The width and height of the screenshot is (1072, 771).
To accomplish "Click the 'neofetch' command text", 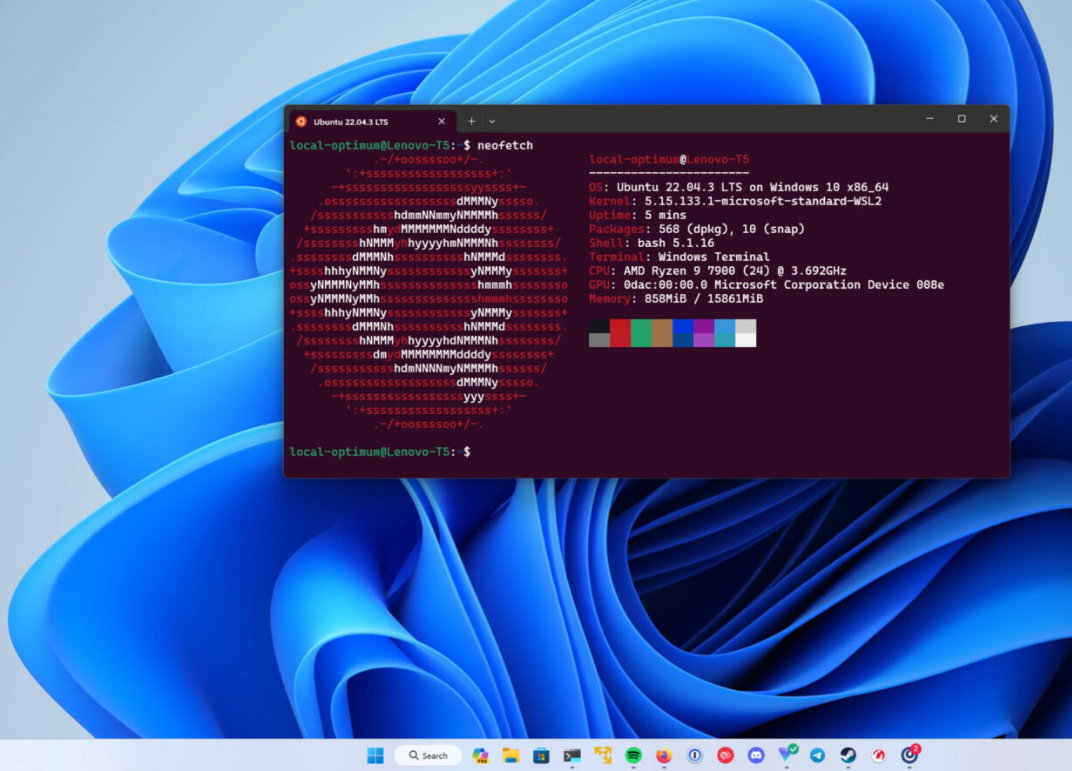I will click(505, 145).
